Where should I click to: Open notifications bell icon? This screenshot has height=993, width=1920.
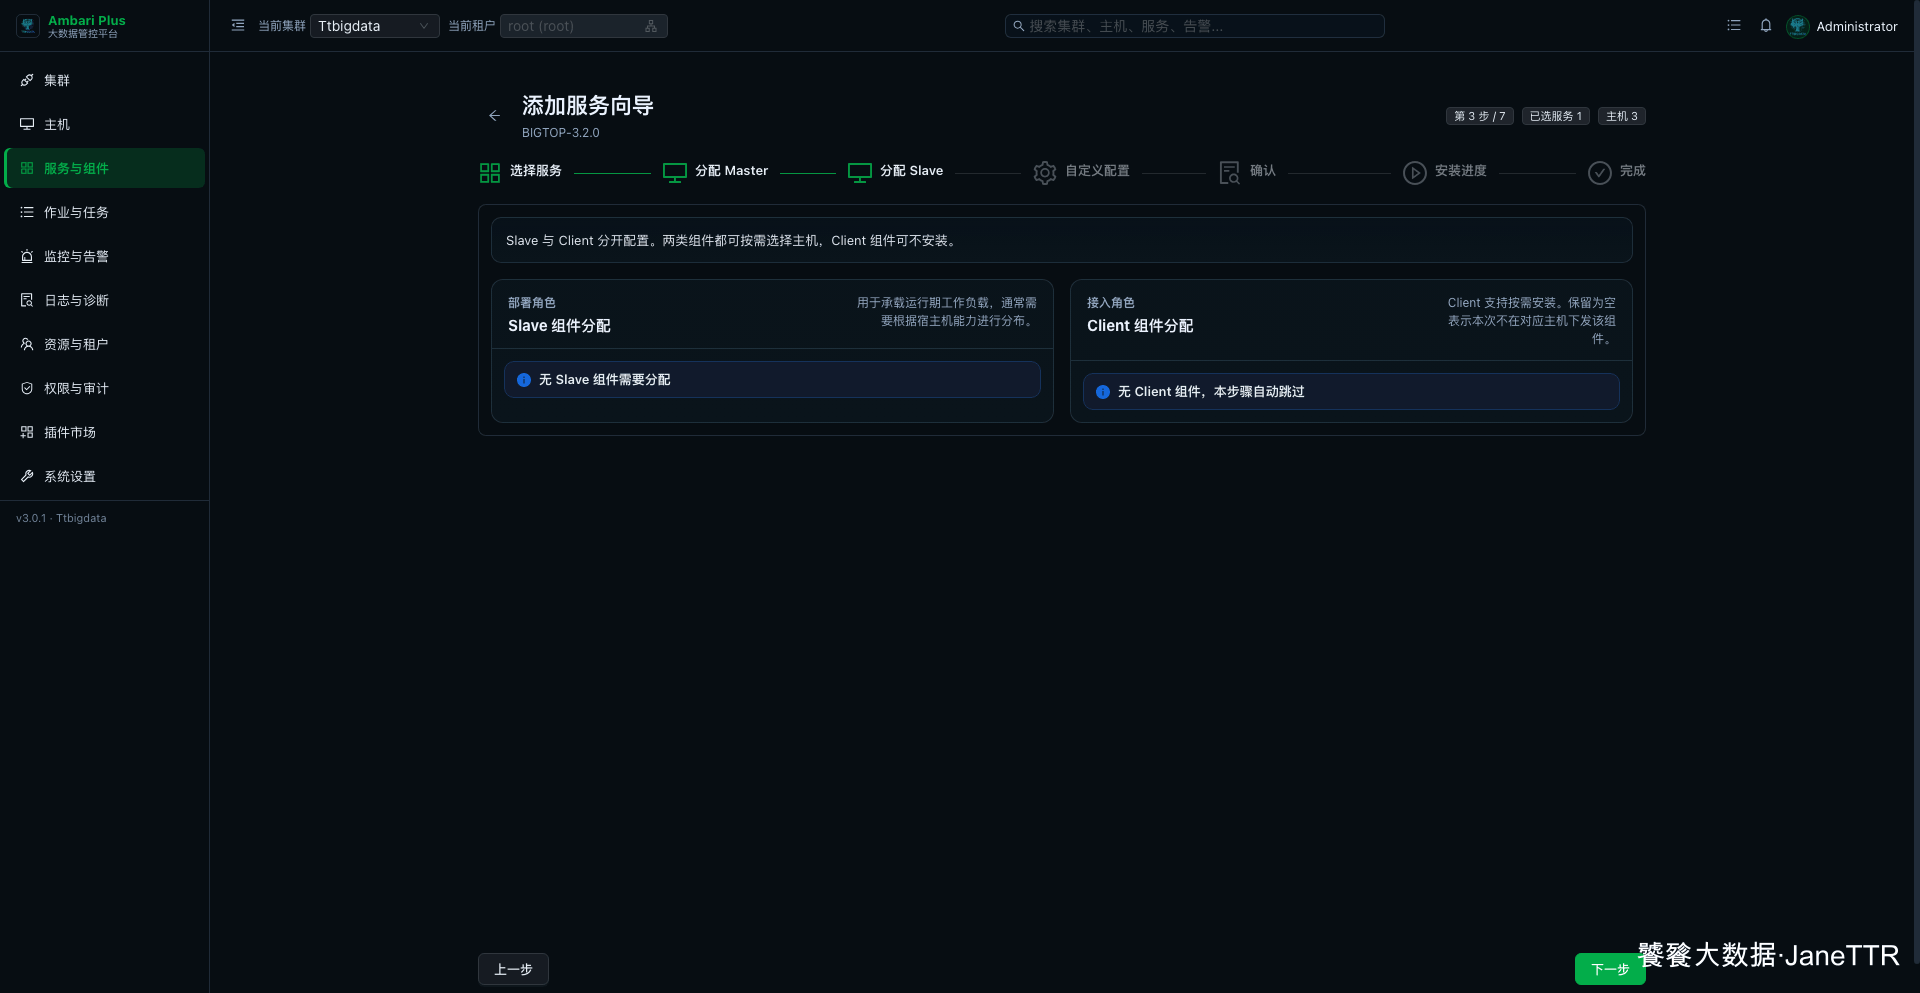click(1766, 26)
